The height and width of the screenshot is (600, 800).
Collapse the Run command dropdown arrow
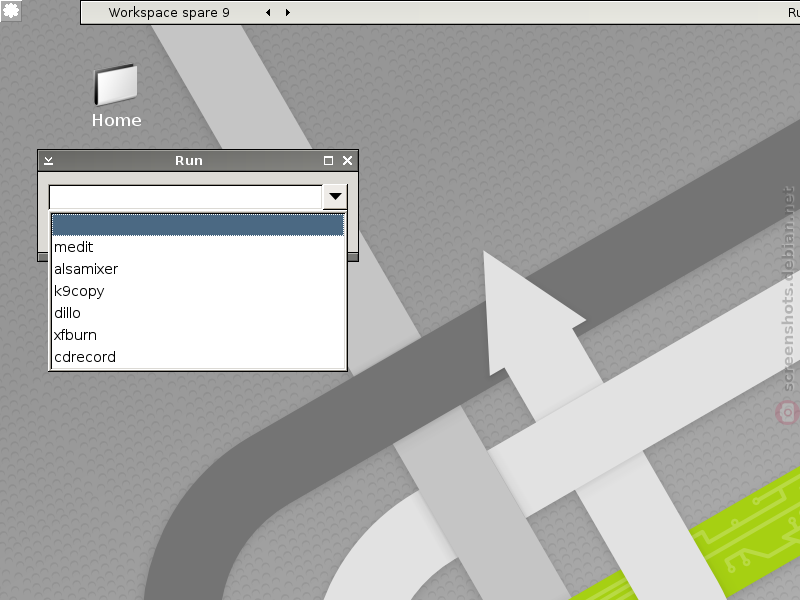[335, 196]
